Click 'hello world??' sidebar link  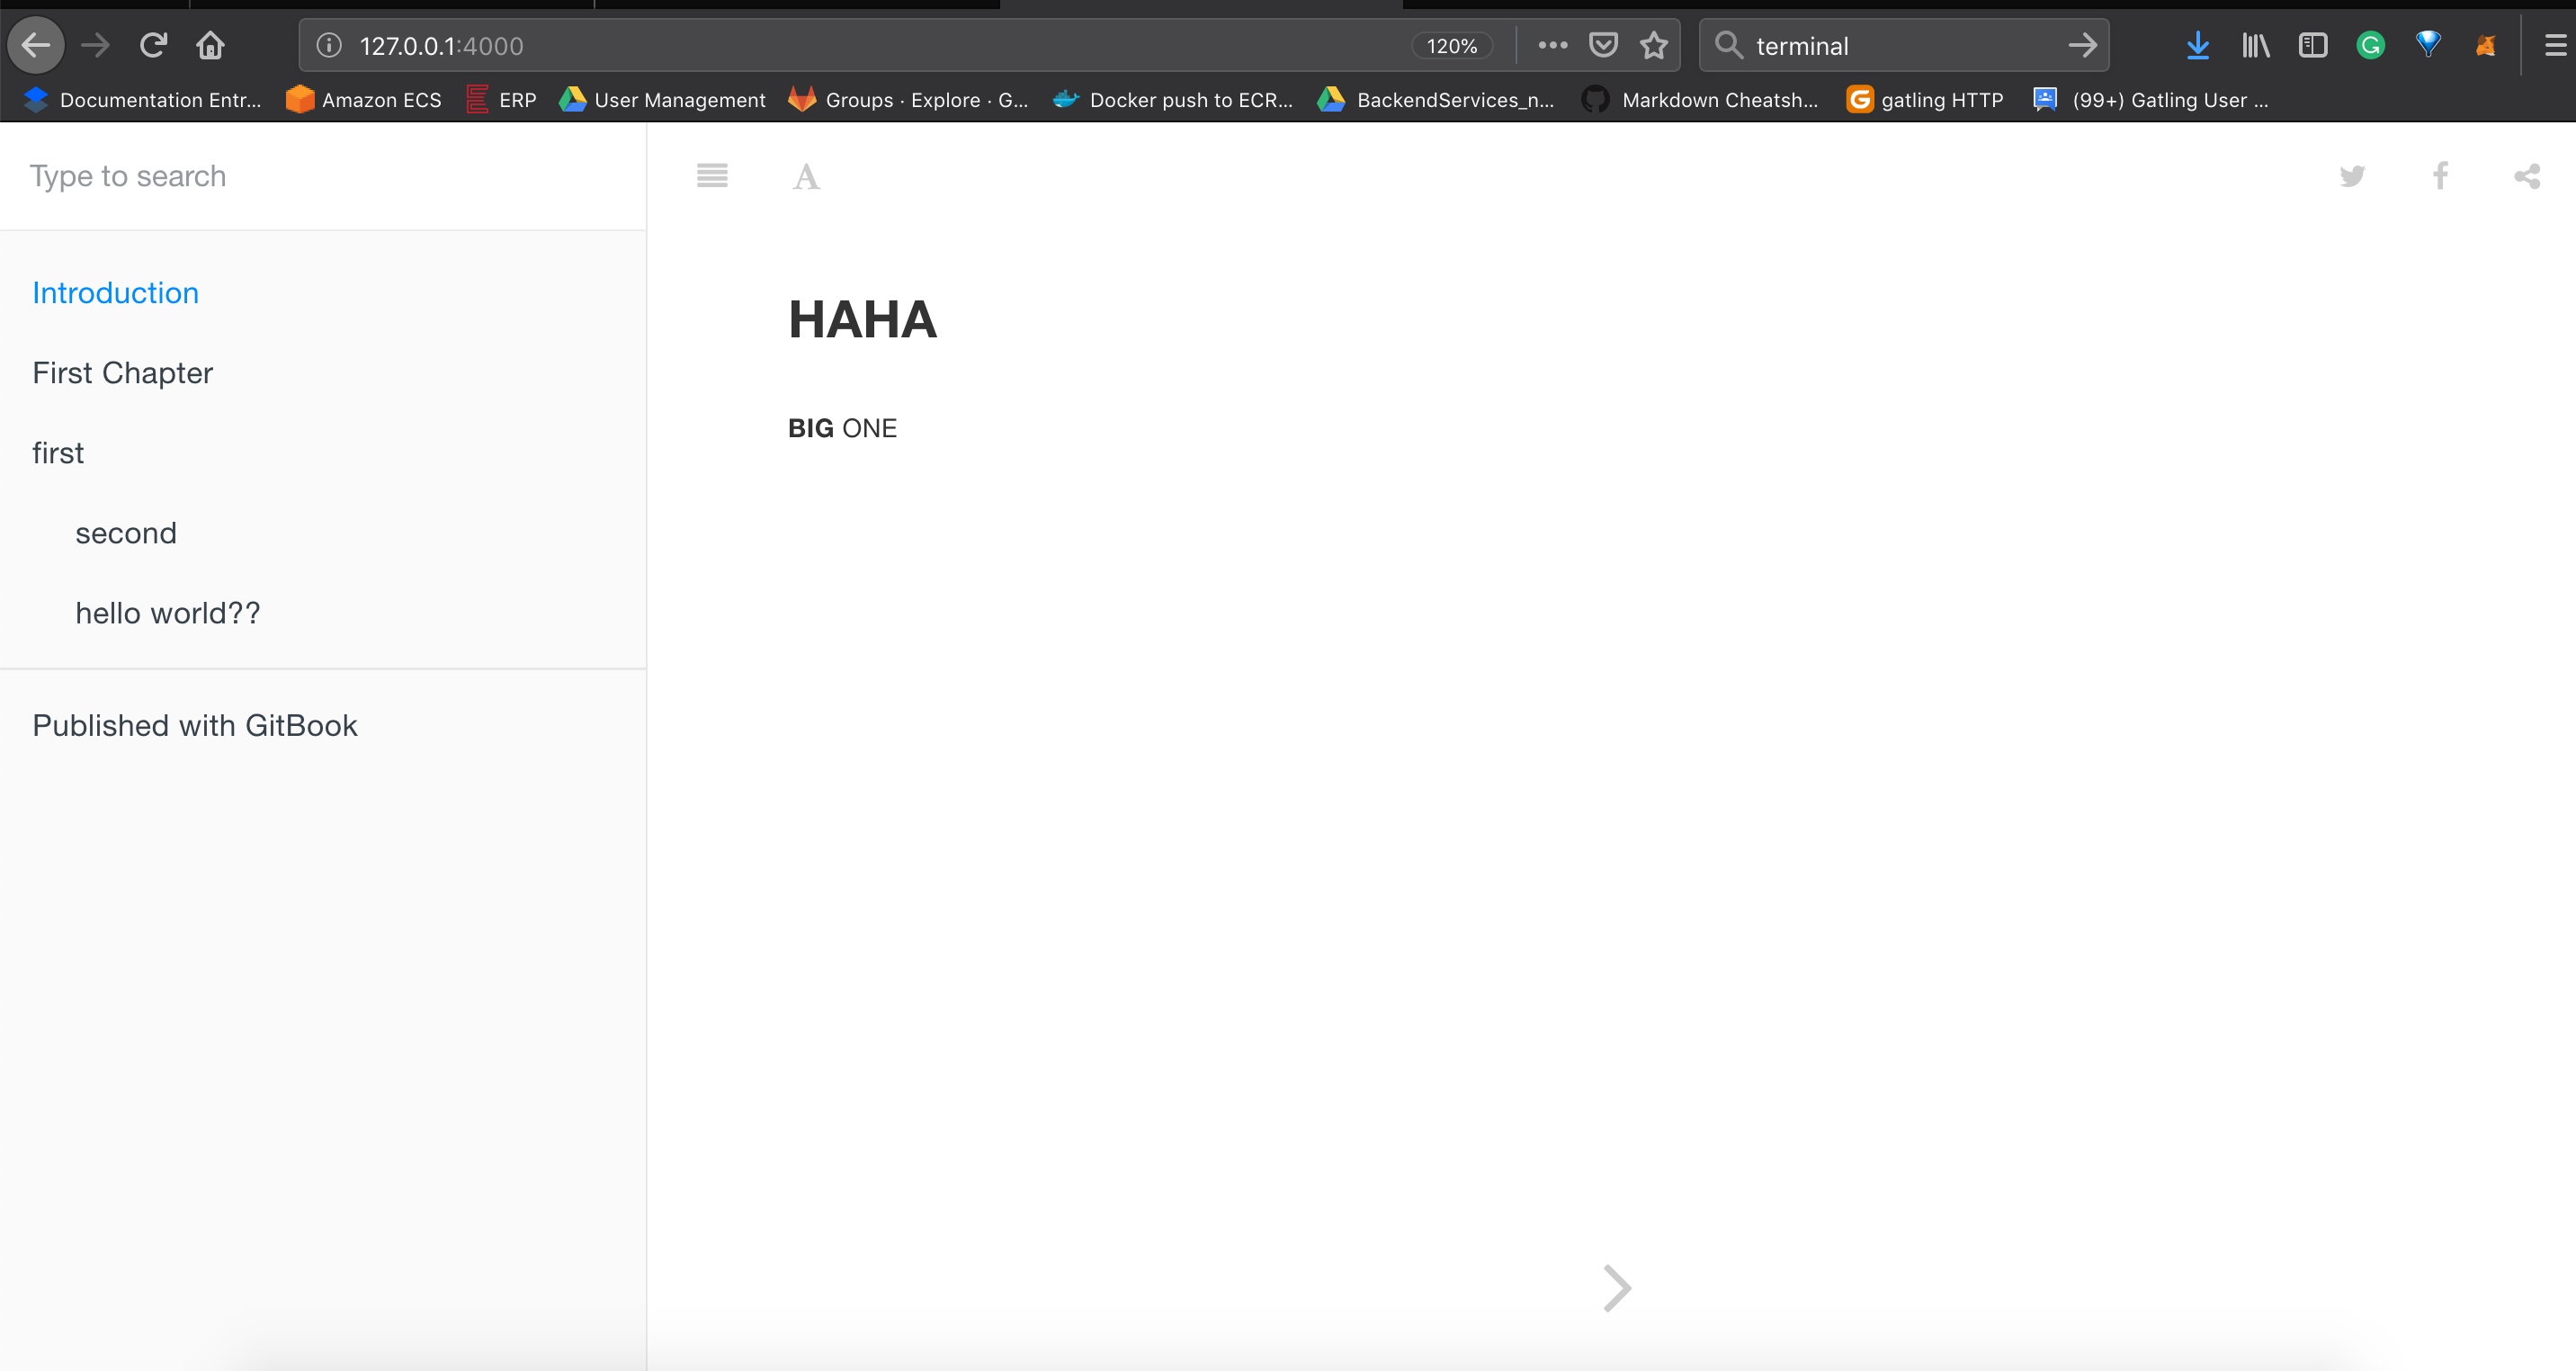coord(167,614)
